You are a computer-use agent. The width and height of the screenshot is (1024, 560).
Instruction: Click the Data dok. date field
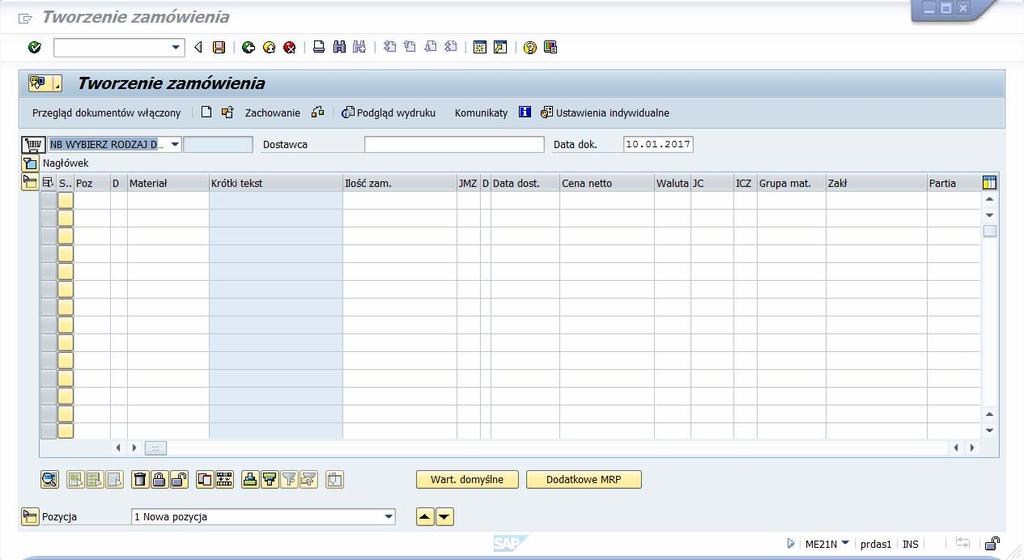tap(658, 144)
